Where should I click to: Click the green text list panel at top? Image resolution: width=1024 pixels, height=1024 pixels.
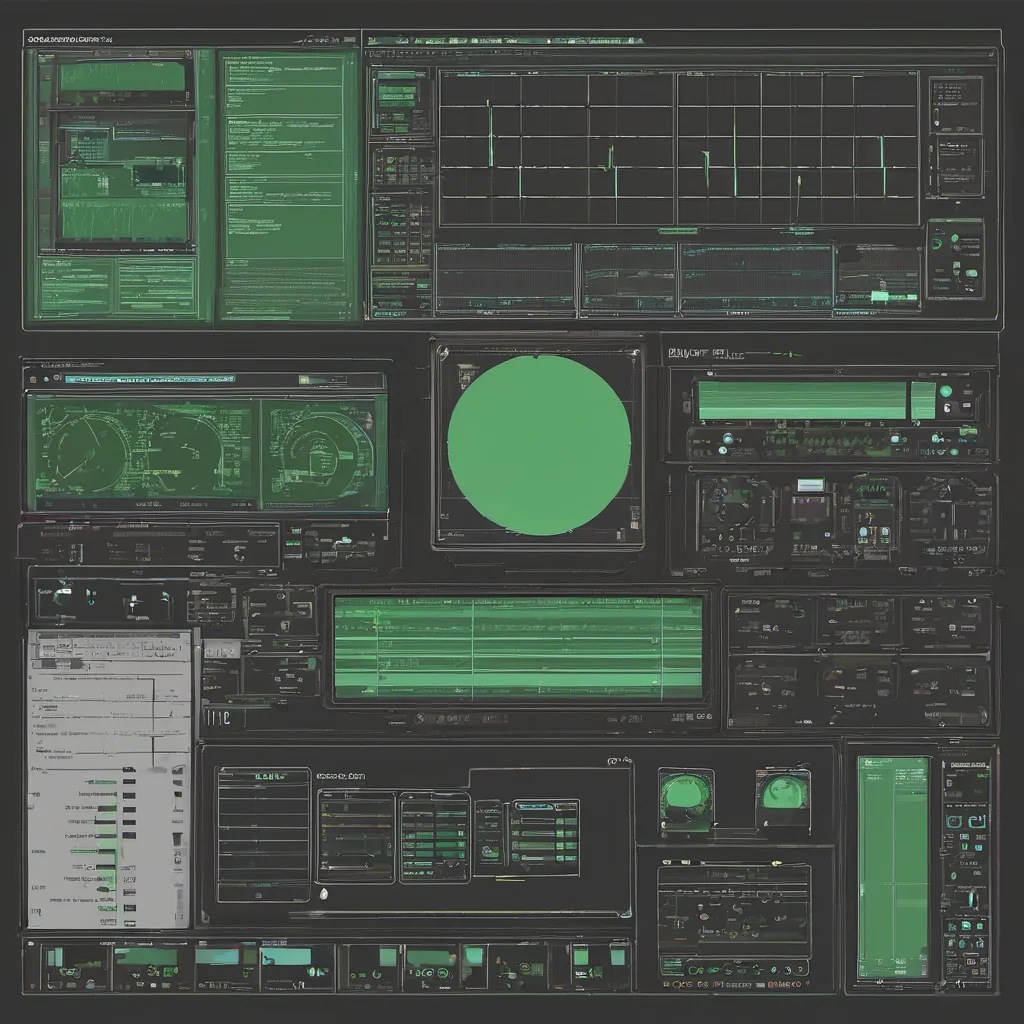coord(288,185)
